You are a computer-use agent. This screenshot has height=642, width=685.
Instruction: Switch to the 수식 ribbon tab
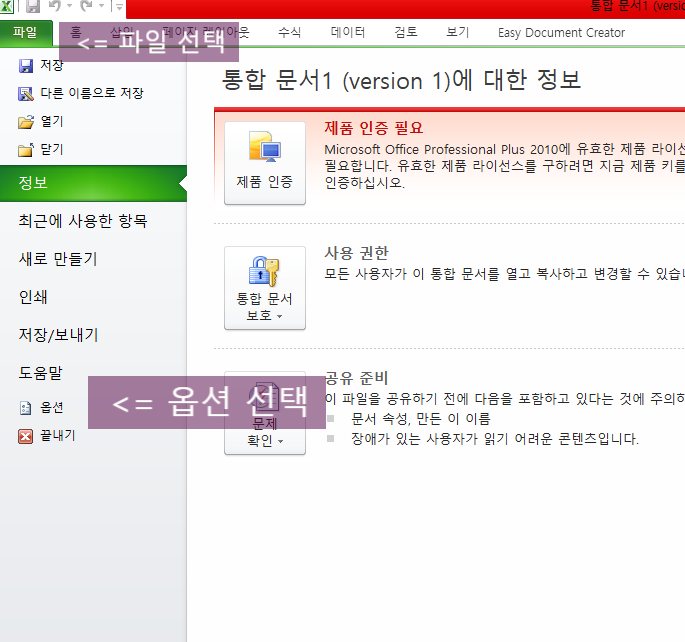pyautogui.click(x=289, y=32)
